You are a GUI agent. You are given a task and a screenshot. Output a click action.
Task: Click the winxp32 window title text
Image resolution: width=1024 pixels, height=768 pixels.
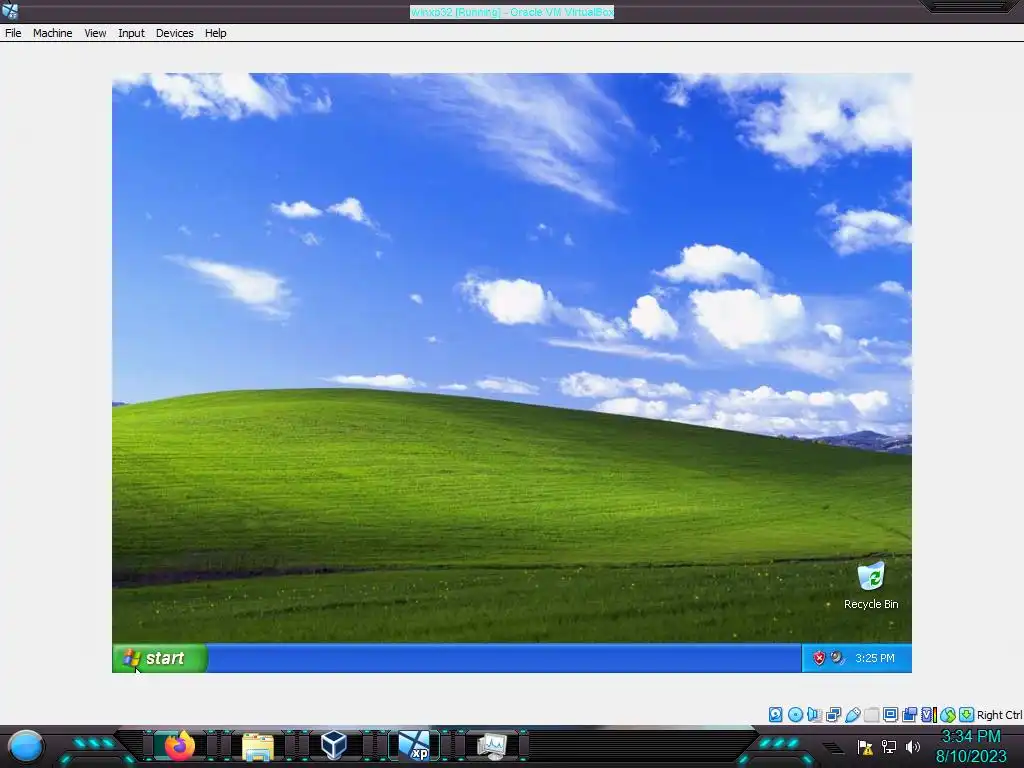(x=512, y=12)
